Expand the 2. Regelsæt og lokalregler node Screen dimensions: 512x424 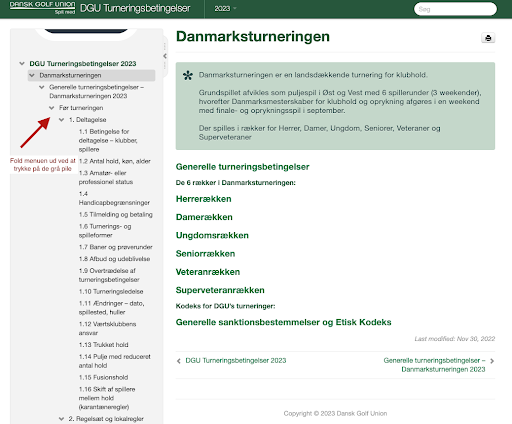(62, 419)
